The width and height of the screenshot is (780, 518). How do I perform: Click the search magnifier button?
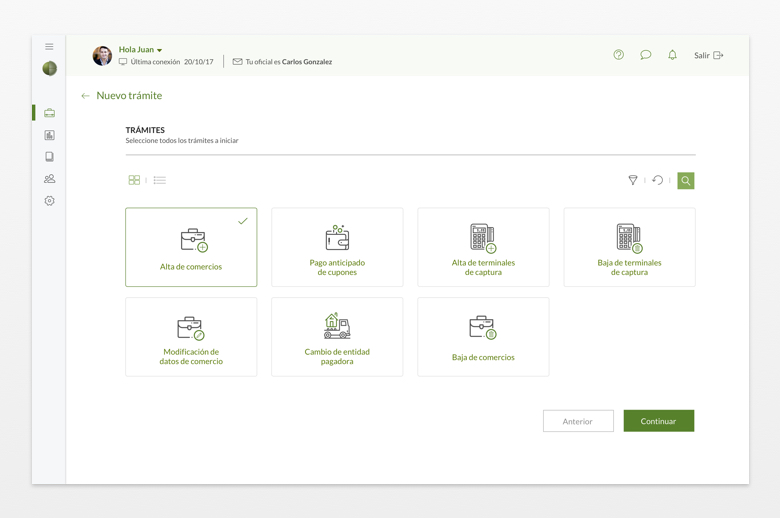[685, 181]
